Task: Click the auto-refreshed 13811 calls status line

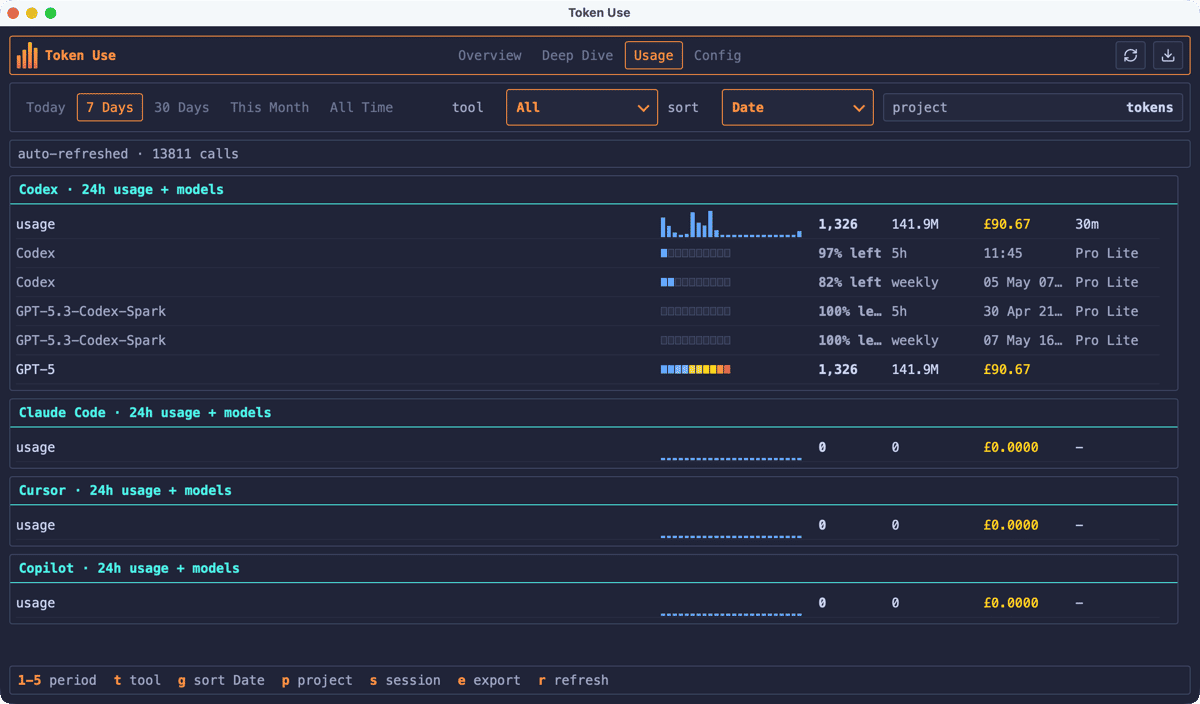Action: click(600, 154)
